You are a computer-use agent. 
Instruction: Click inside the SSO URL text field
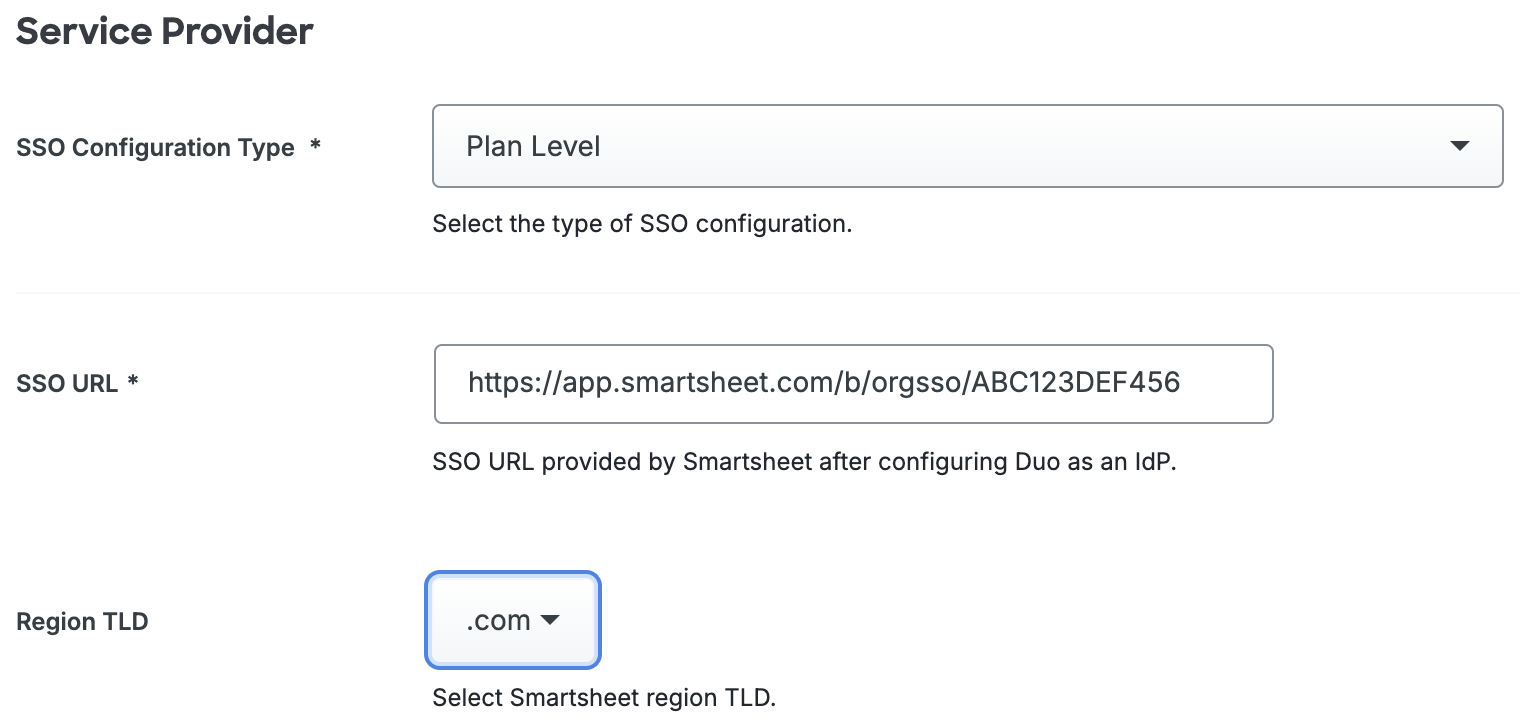tap(853, 384)
